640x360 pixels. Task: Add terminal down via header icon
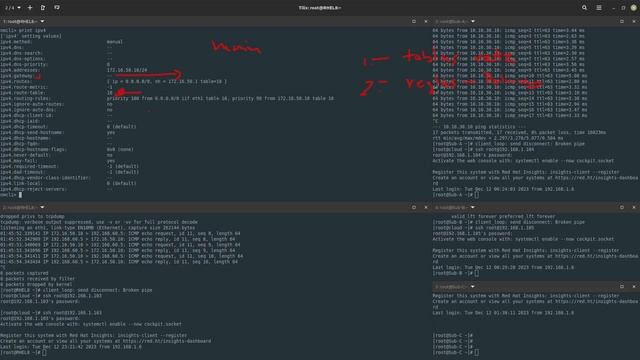point(57,8)
